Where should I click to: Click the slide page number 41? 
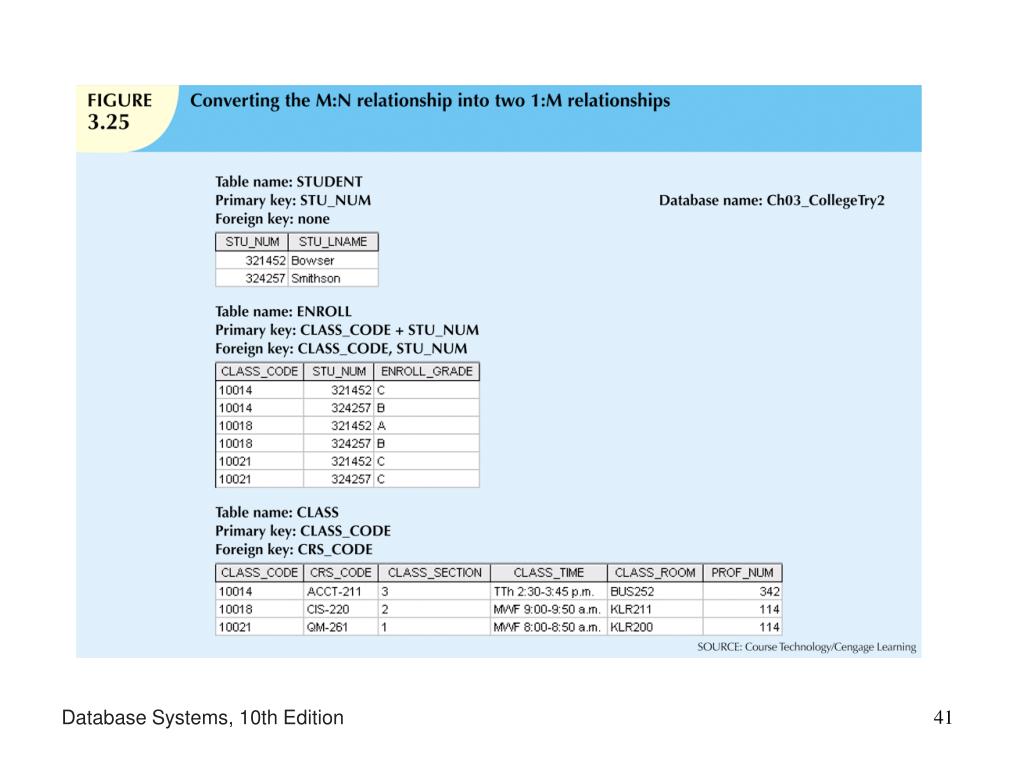[943, 718]
